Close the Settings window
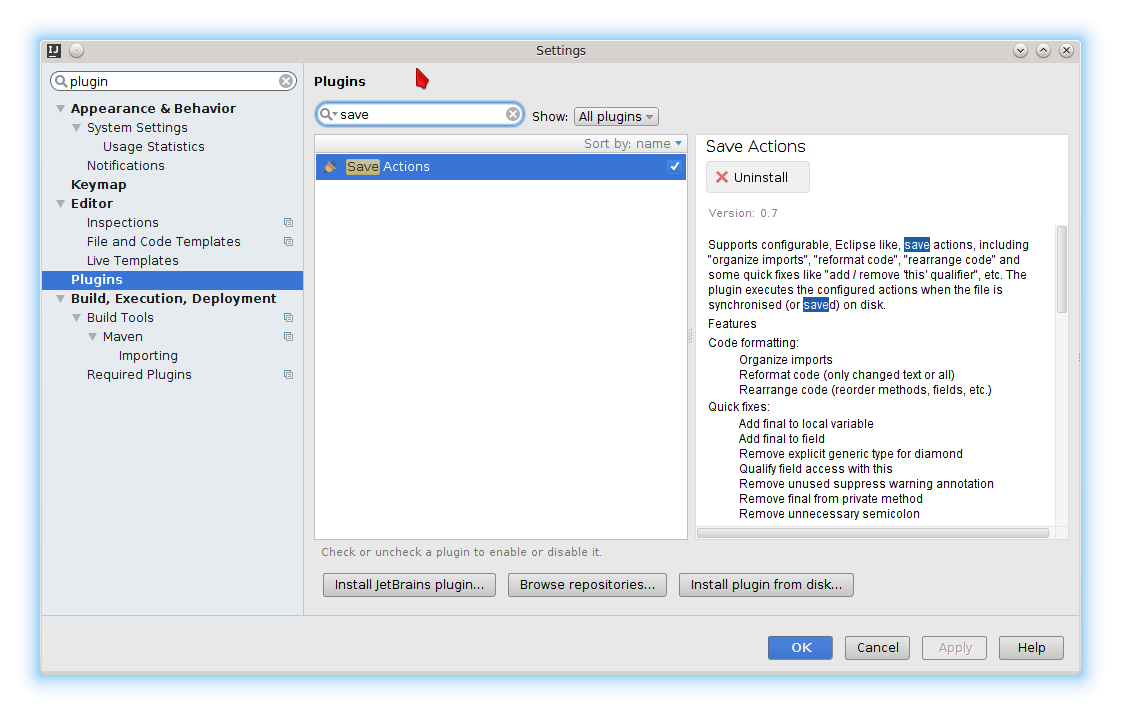Image resolution: width=1121 pixels, height=715 pixels. (1066, 51)
